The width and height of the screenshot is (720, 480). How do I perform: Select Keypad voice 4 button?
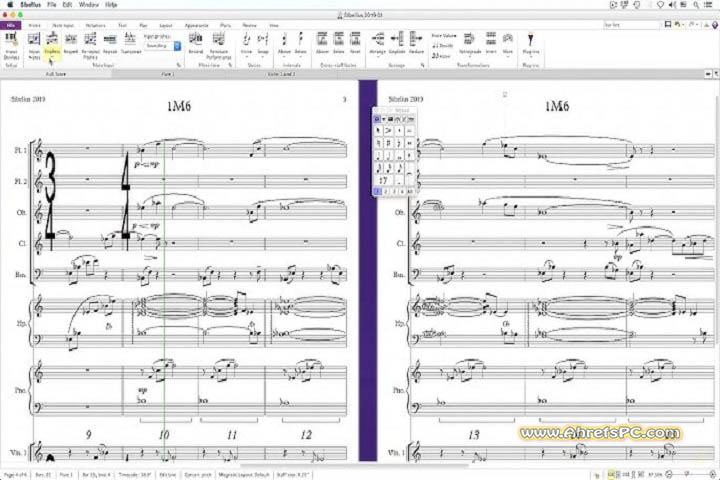(402, 191)
